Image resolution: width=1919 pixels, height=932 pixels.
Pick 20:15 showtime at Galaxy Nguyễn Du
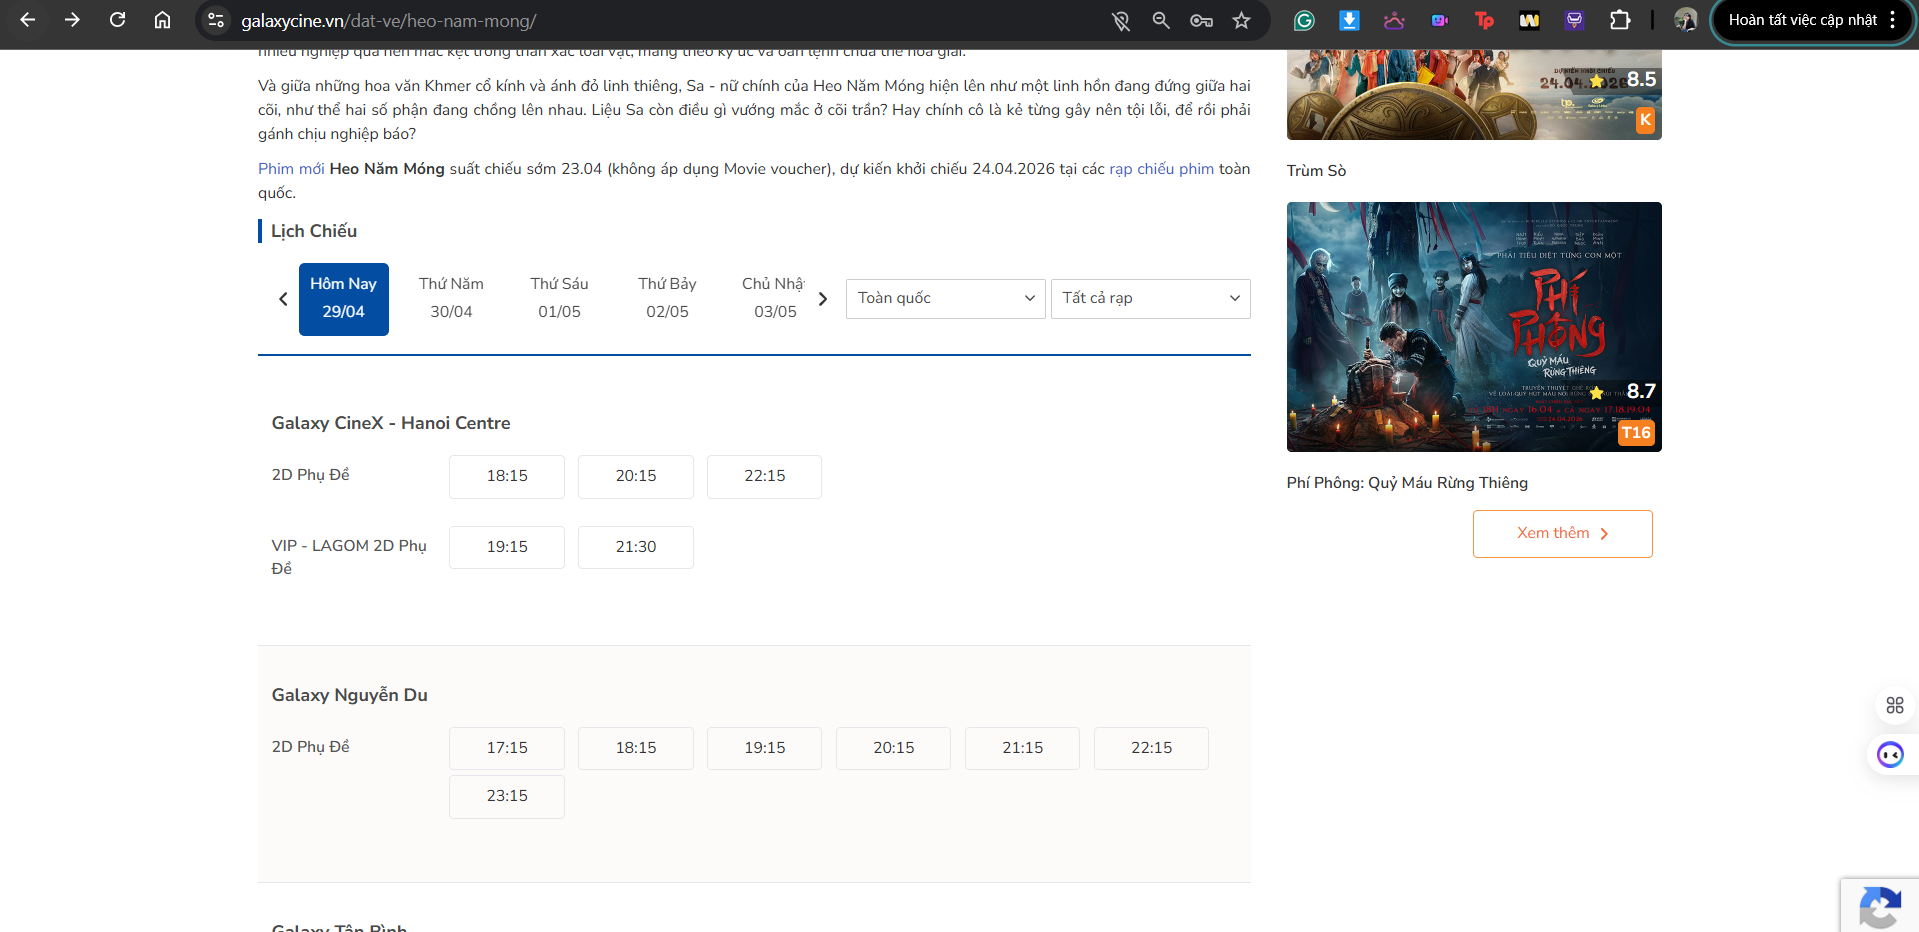click(894, 748)
